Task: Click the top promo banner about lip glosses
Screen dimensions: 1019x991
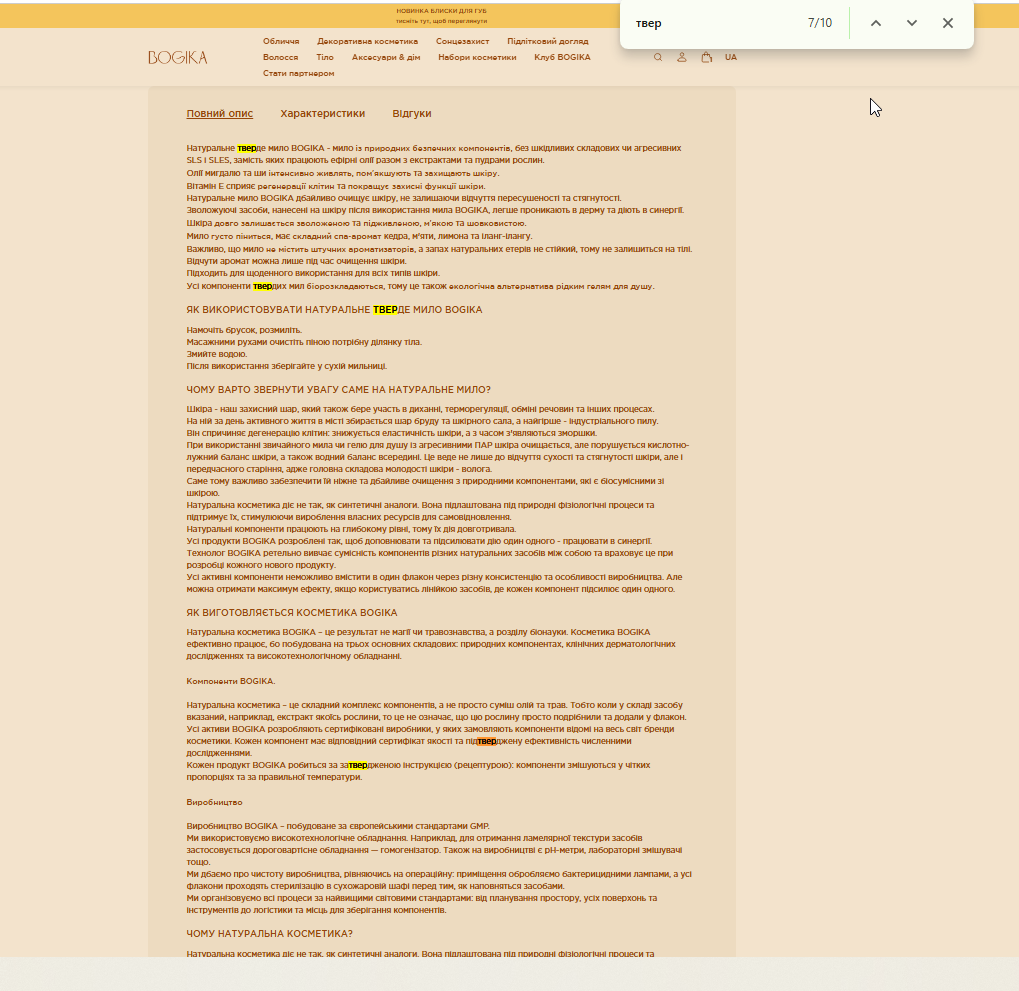Action: click(x=441, y=16)
